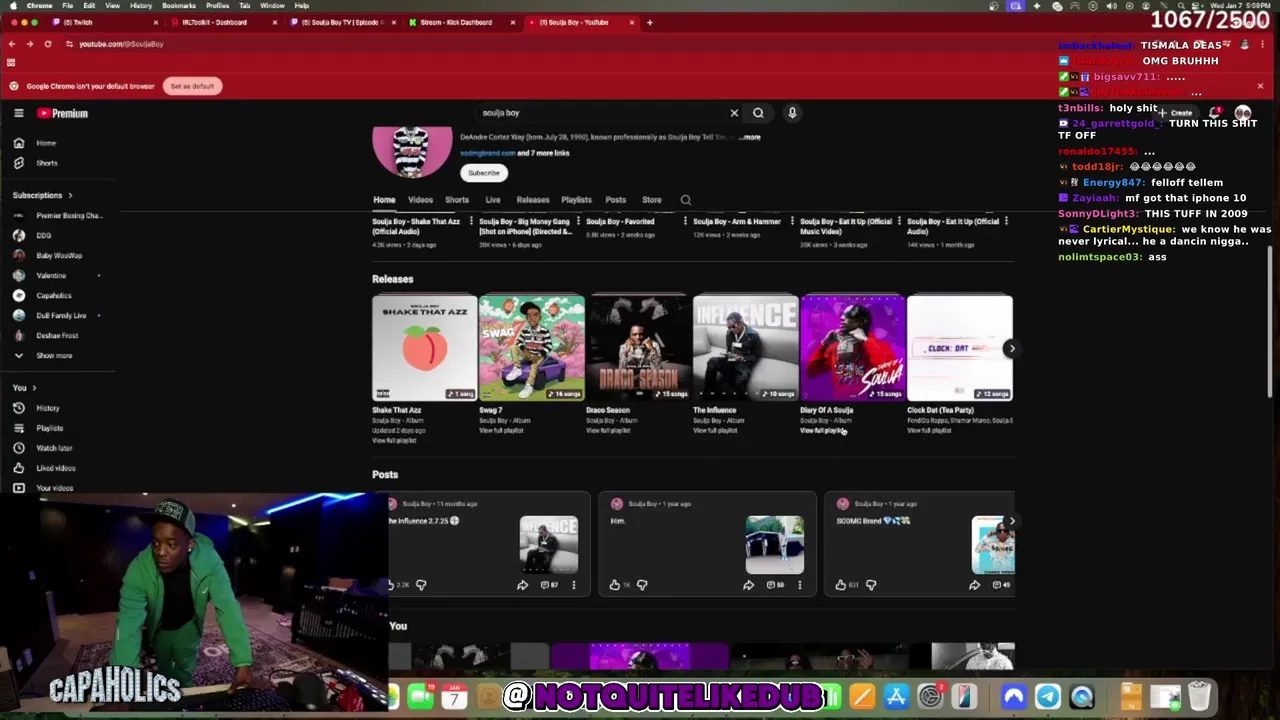Screen dimensions: 1280x720
Task: Open the Draco Season album thumbnail
Action: pos(639,348)
